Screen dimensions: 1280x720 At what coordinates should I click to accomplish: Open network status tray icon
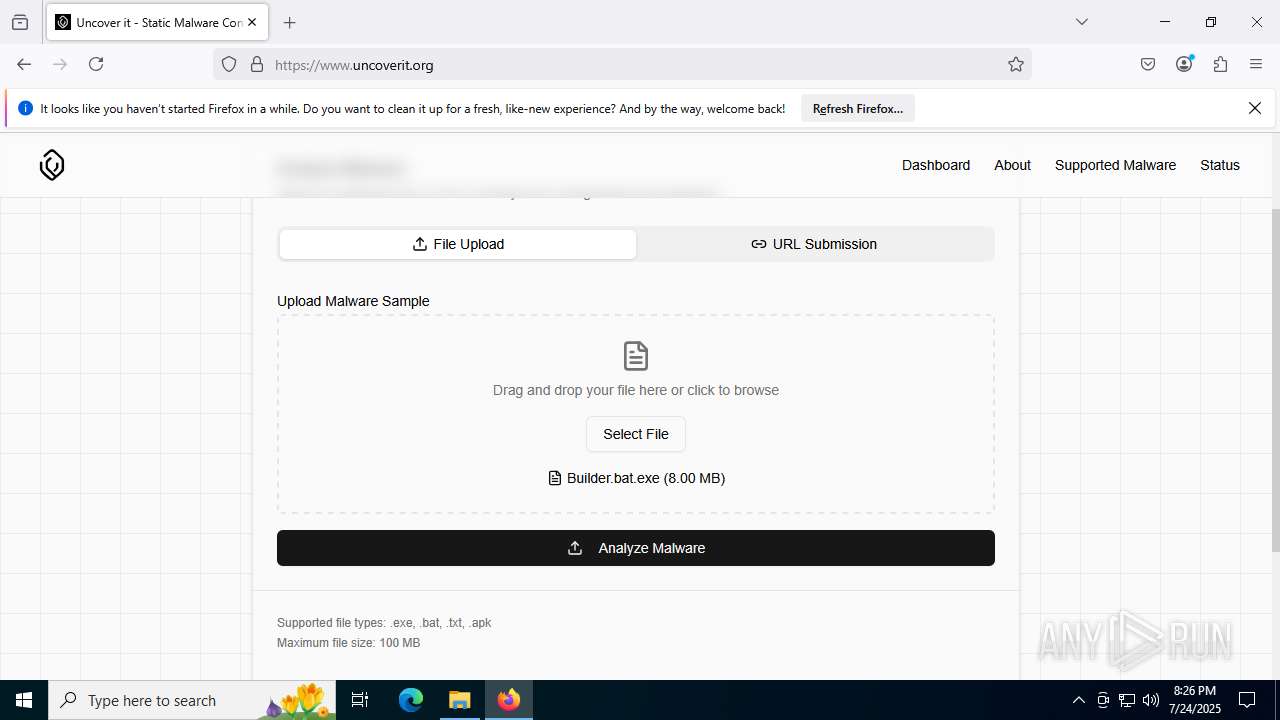(1127, 700)
